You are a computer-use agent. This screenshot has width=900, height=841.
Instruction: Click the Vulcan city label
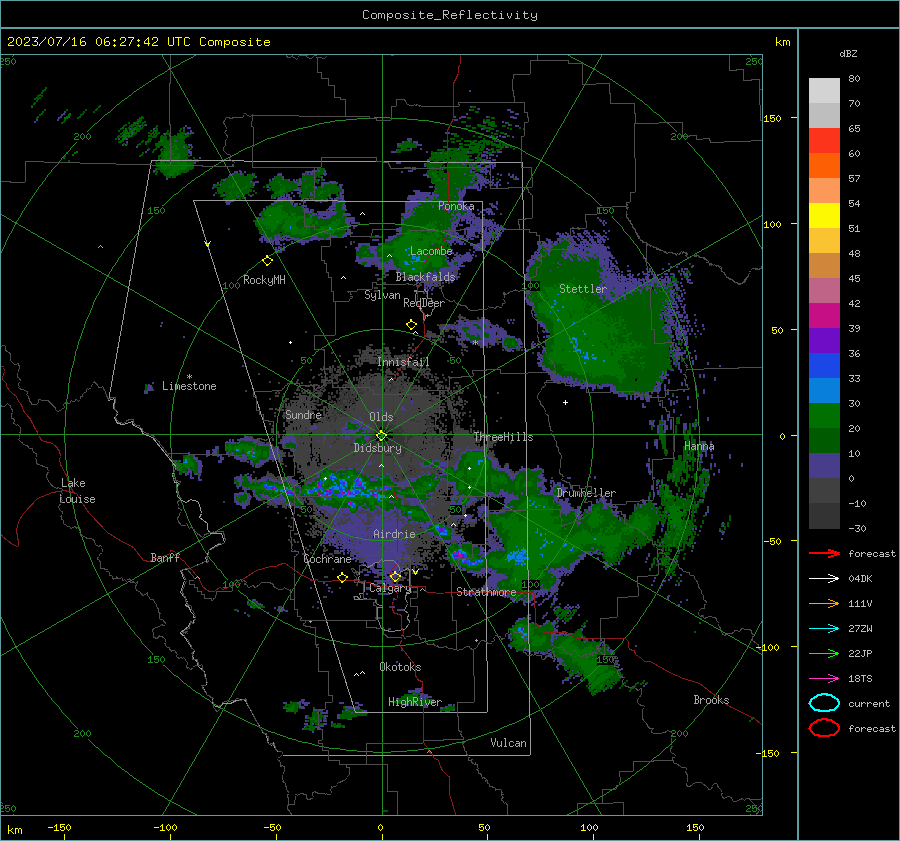click(509, 743)
